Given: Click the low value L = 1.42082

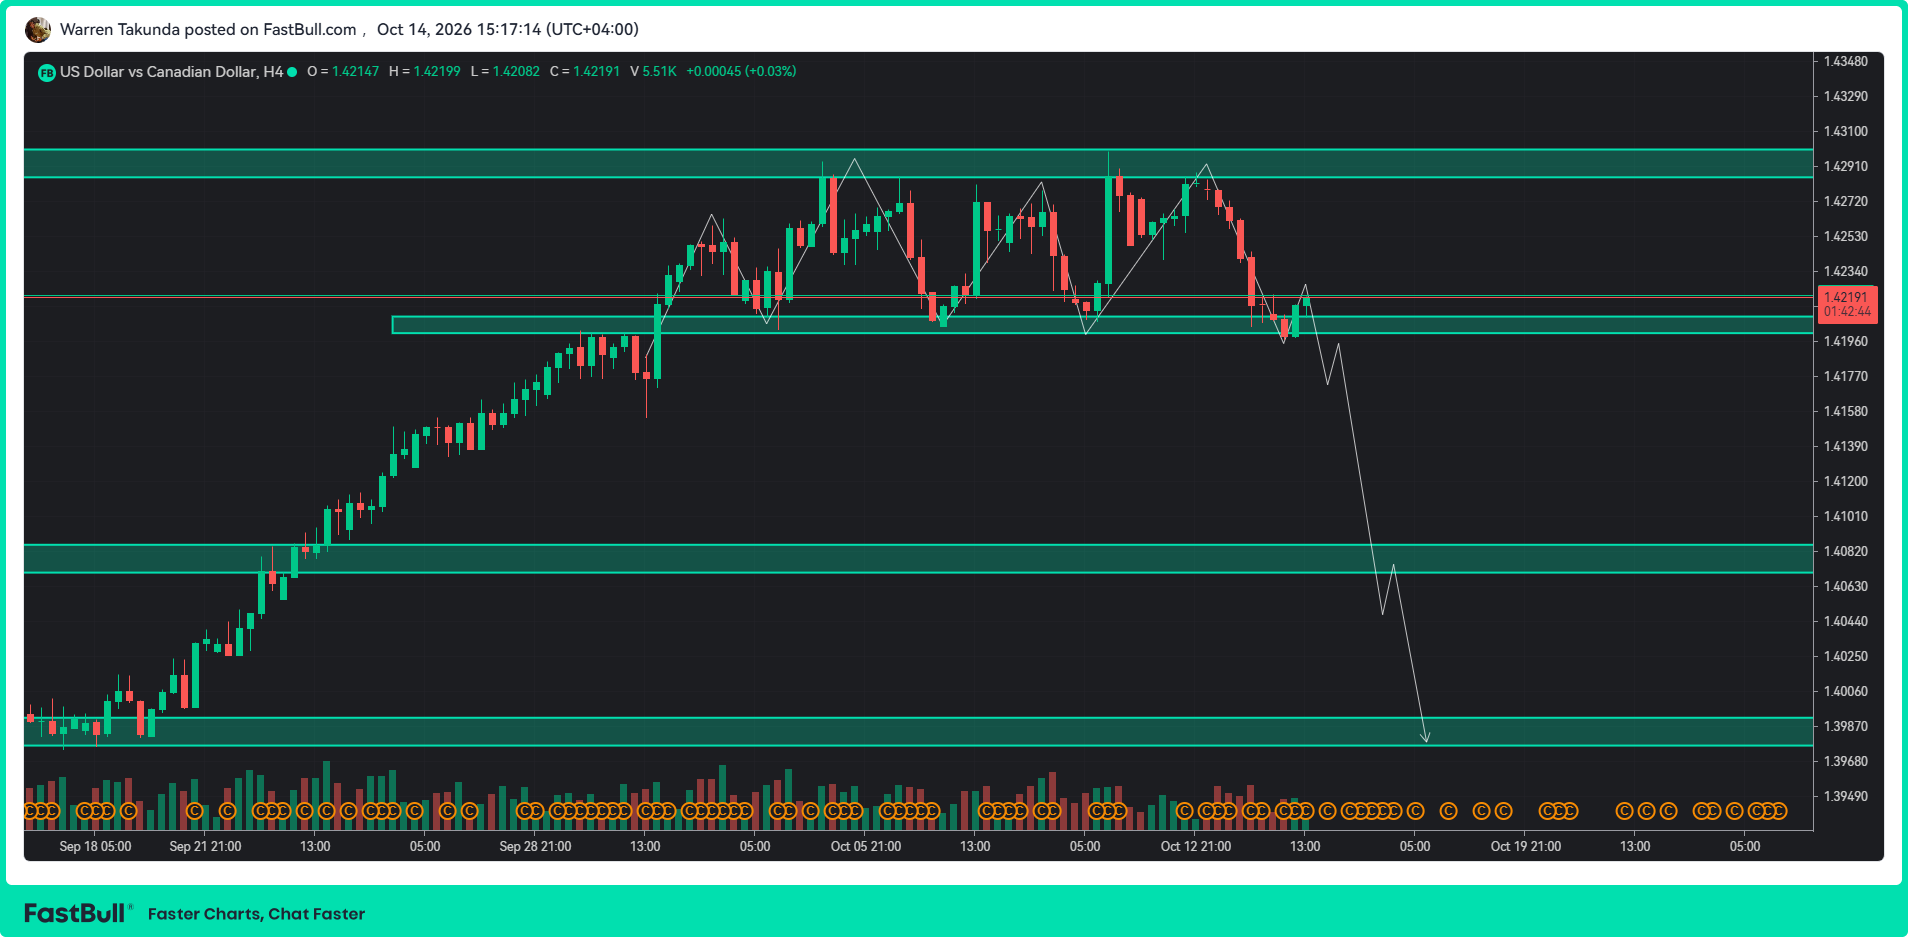Looking at the screenshot, I should coord(505,72).
